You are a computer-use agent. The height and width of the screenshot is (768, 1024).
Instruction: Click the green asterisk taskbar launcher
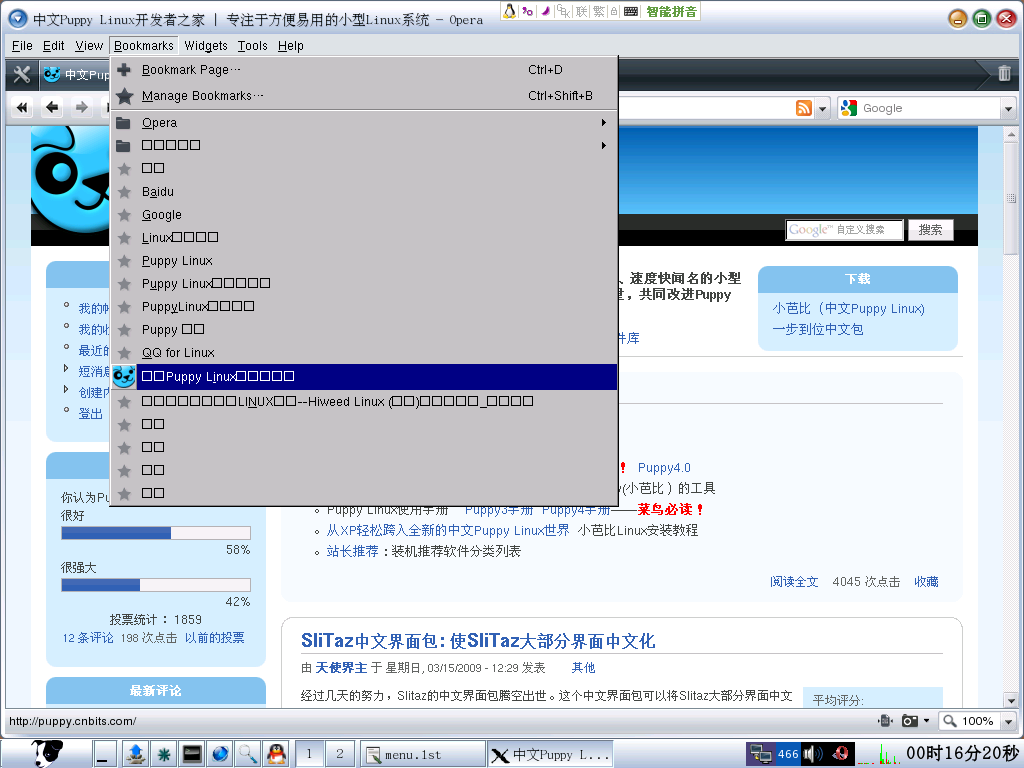point(164,754)
